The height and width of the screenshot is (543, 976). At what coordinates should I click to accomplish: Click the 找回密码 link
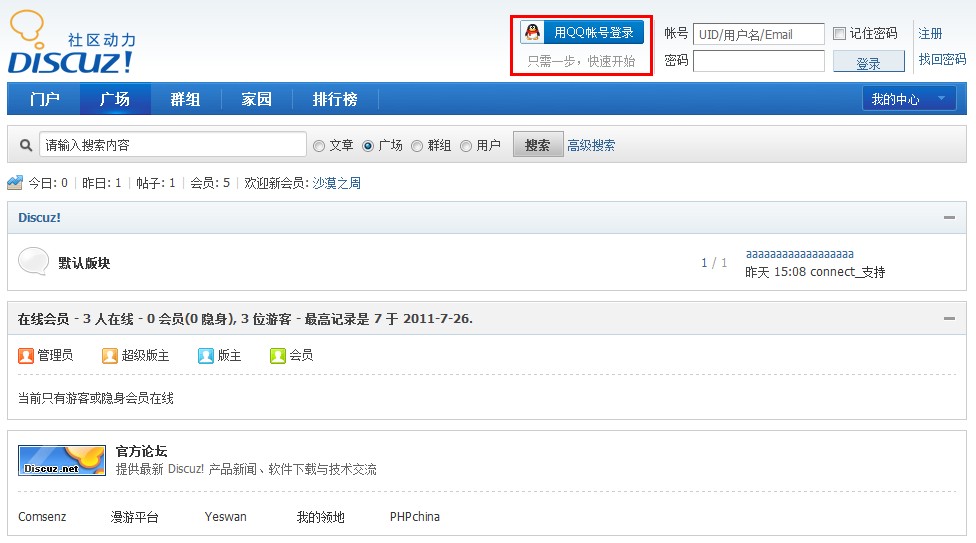coord(942,59)
